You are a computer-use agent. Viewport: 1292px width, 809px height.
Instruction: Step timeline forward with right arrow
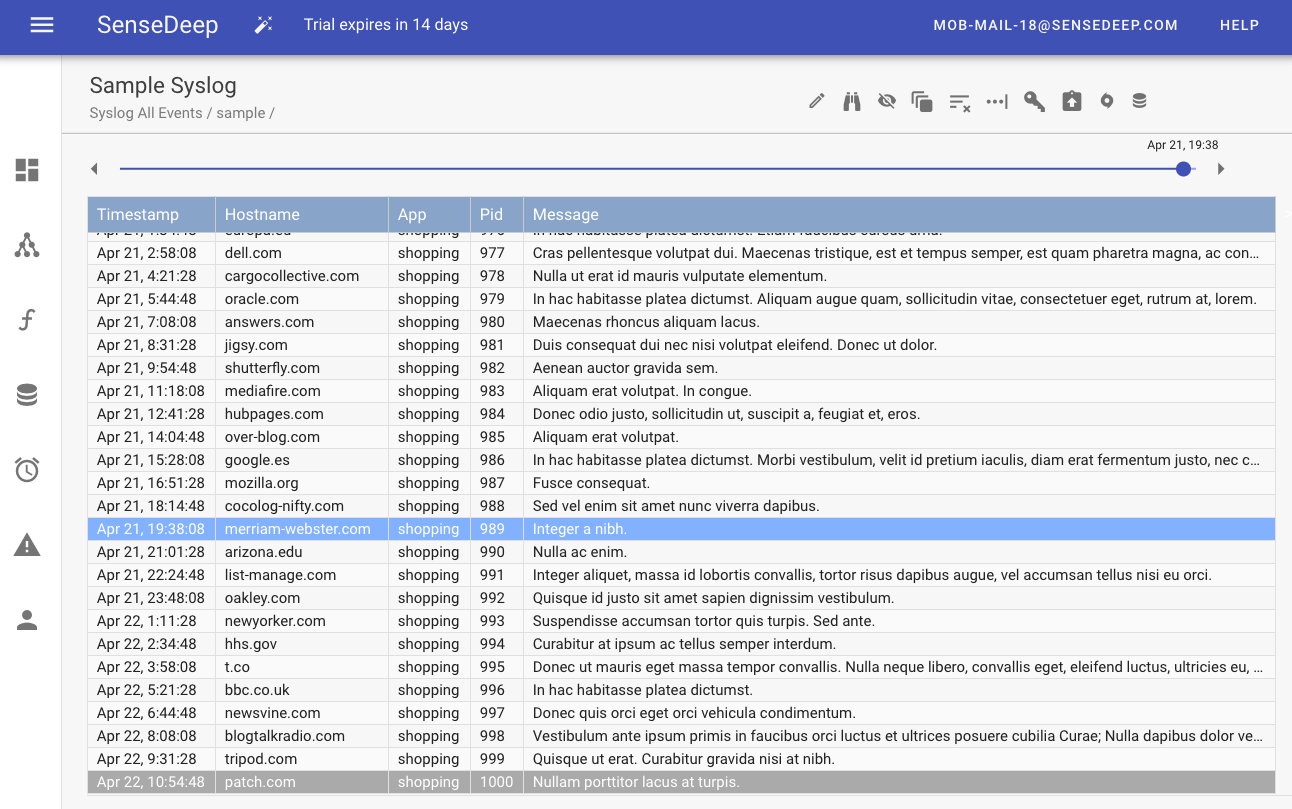[x=1221, y=169]
